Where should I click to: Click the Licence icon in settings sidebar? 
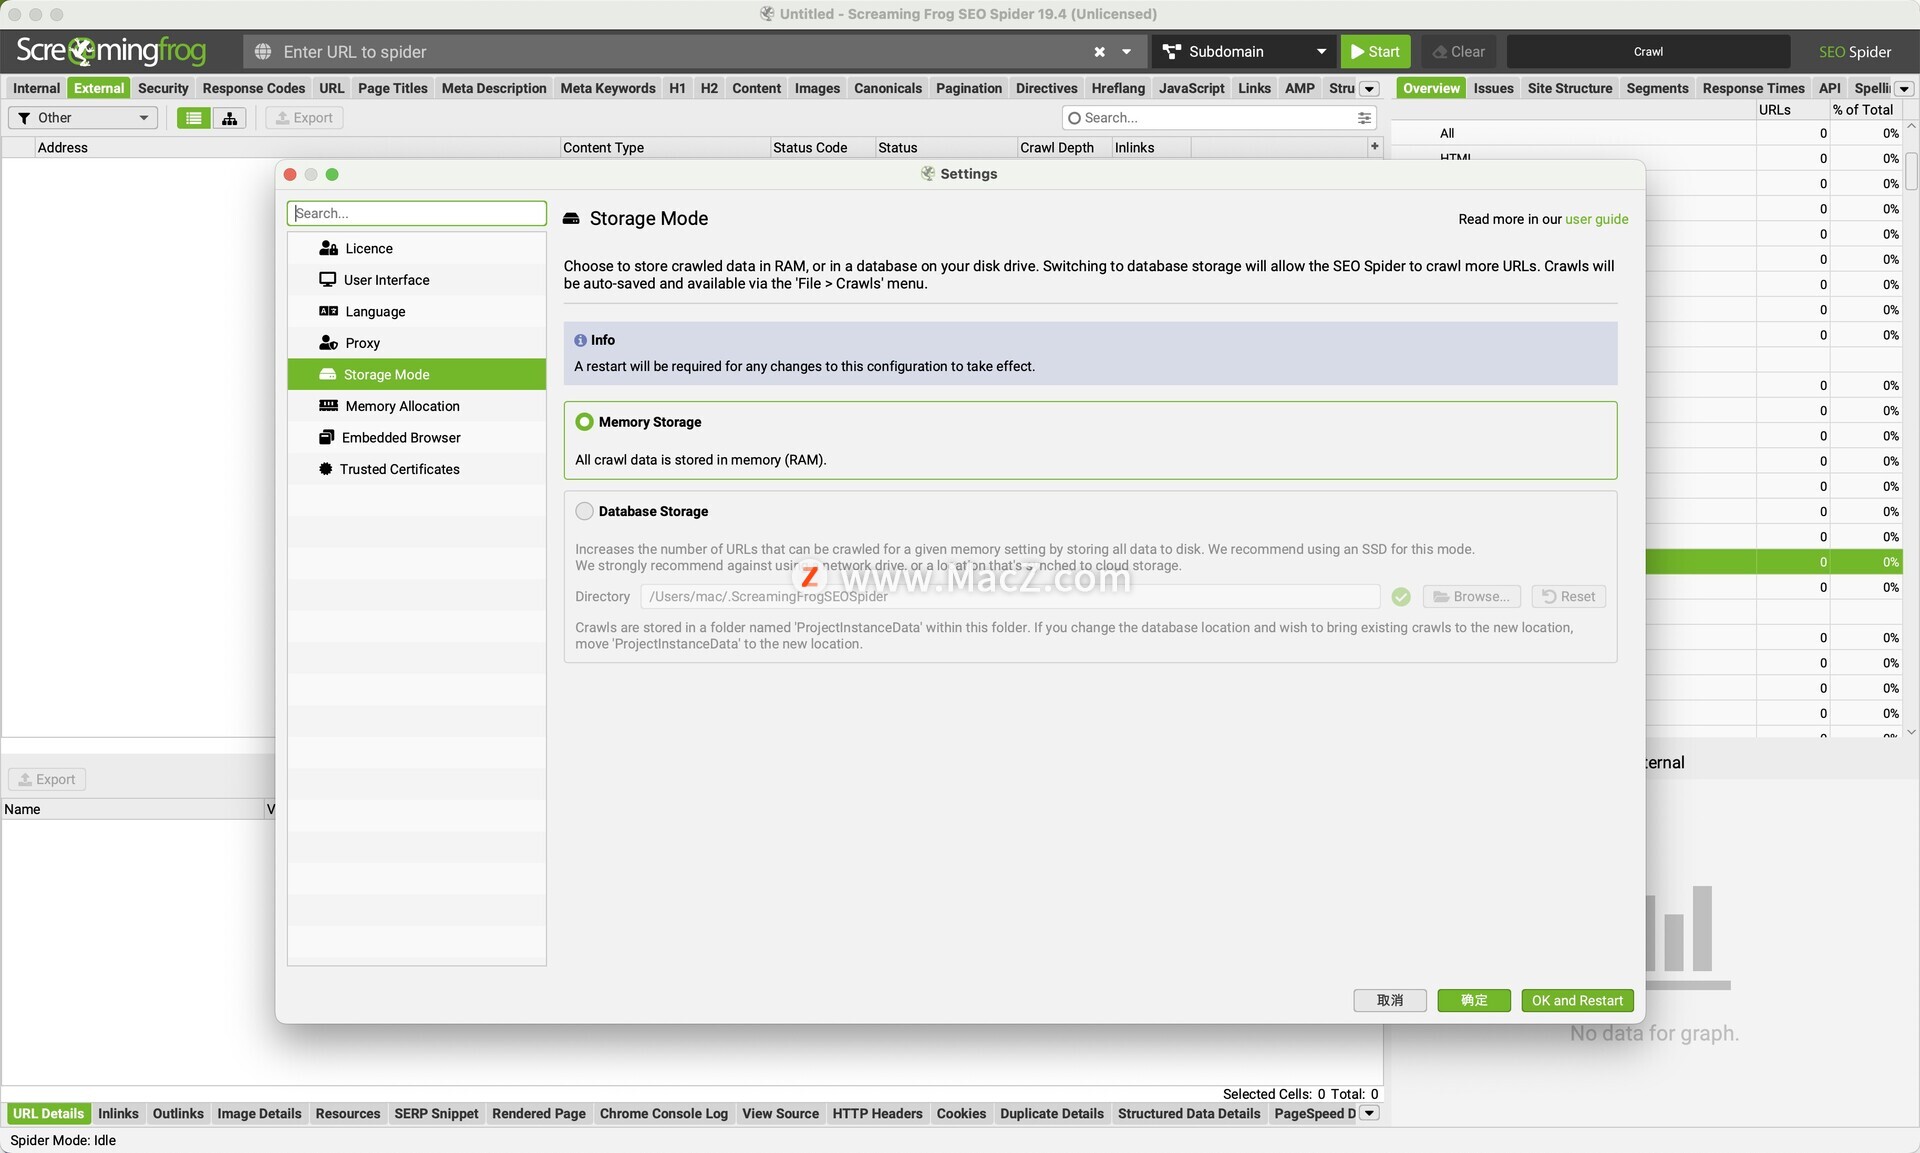pos(328,248)
